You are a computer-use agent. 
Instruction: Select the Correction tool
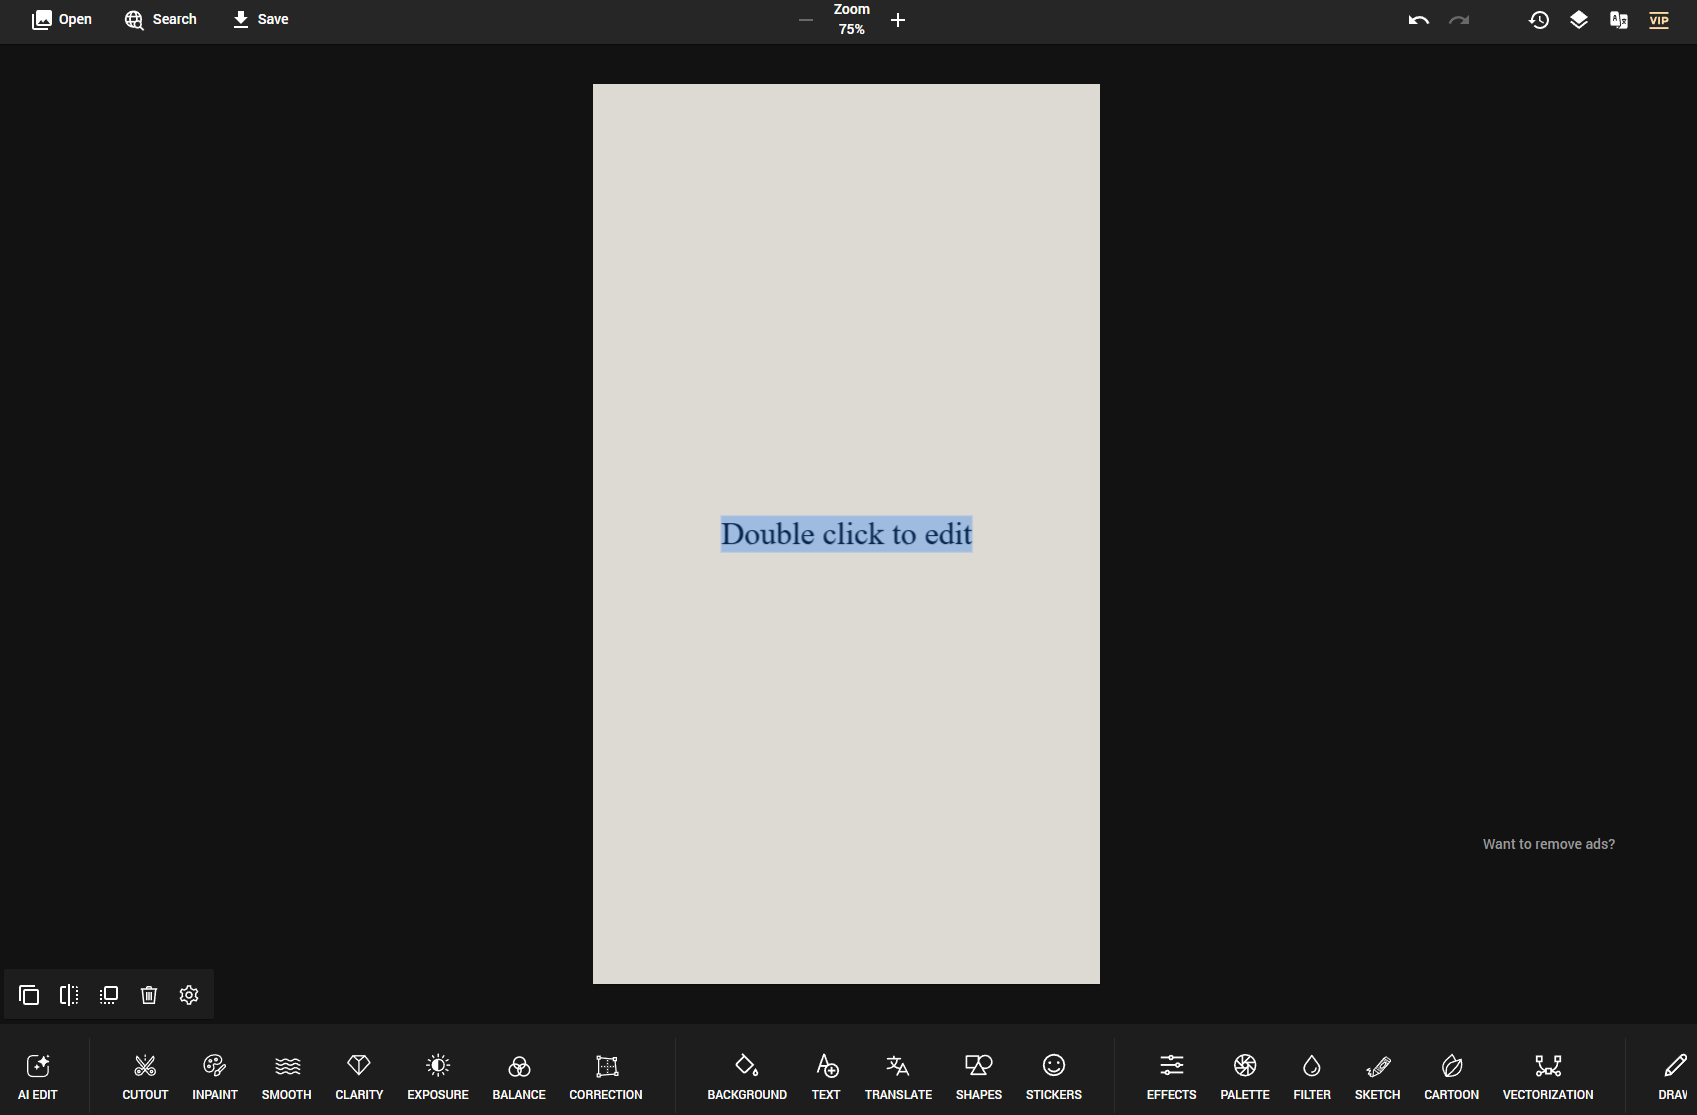pyautogui.click(x=606, y=1076)
